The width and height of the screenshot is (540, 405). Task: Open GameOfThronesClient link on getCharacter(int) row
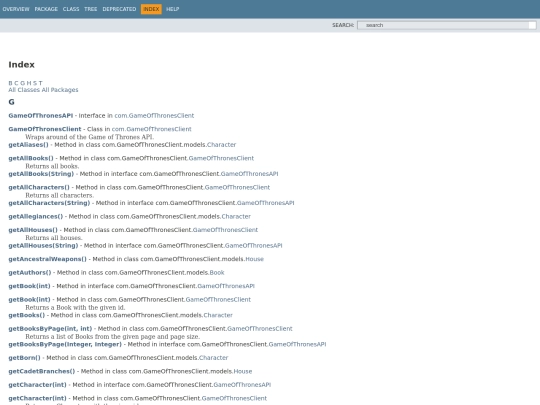pyautogui.click(x=234, y=398)
